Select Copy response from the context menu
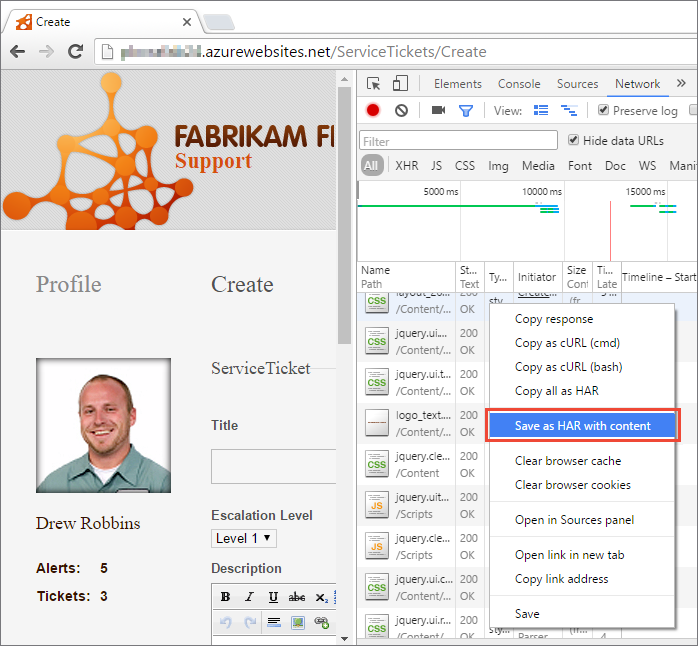The image size is (698, 646). click(x=582, y=319)
